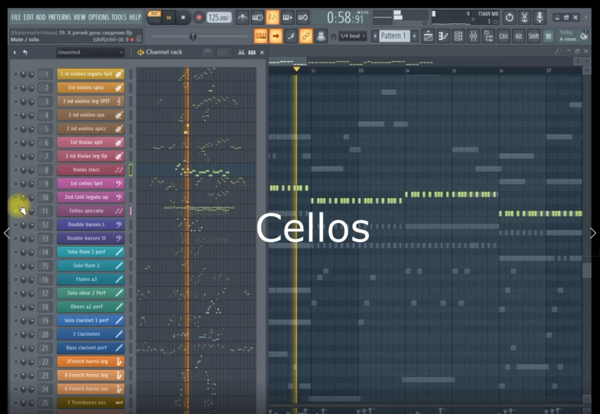Mute channel 1 using its green LED
The width and height of the screenshot is (600, 414).
(x=15, y=74)
